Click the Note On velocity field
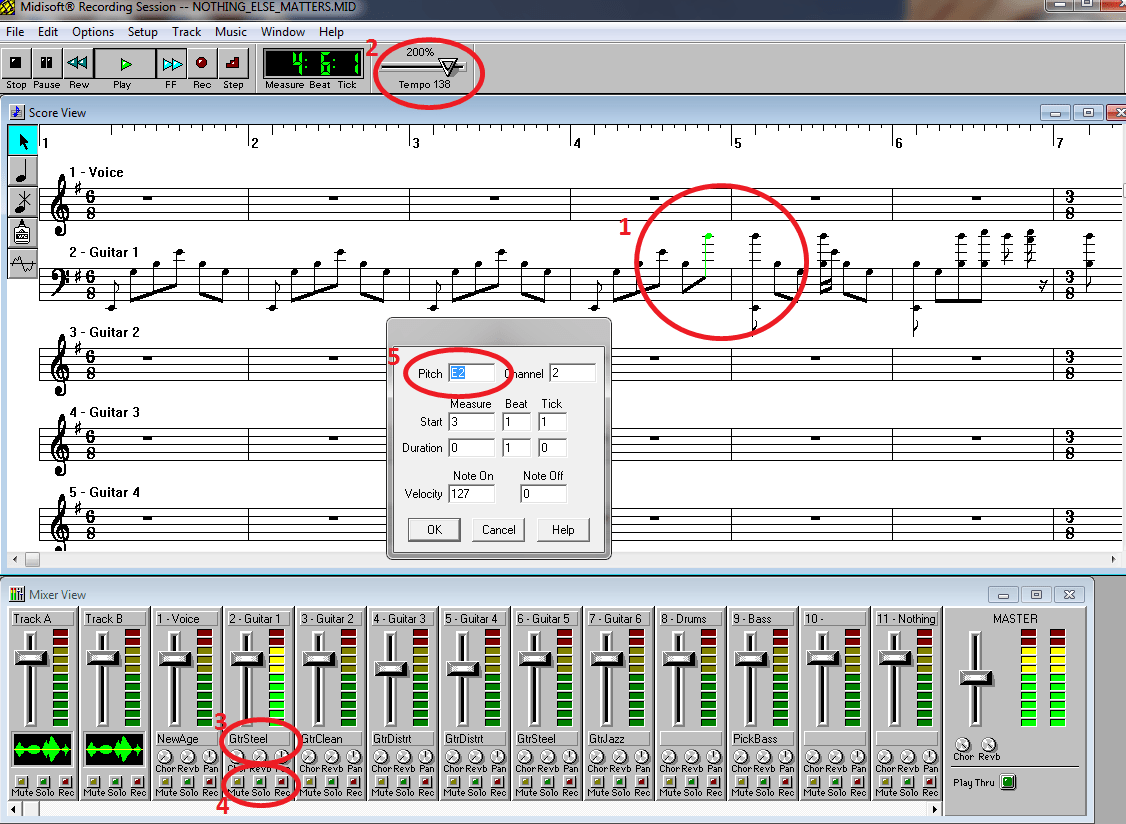Screen dimensions: 1126x824 pyautogui.click(x=472, y=494)
